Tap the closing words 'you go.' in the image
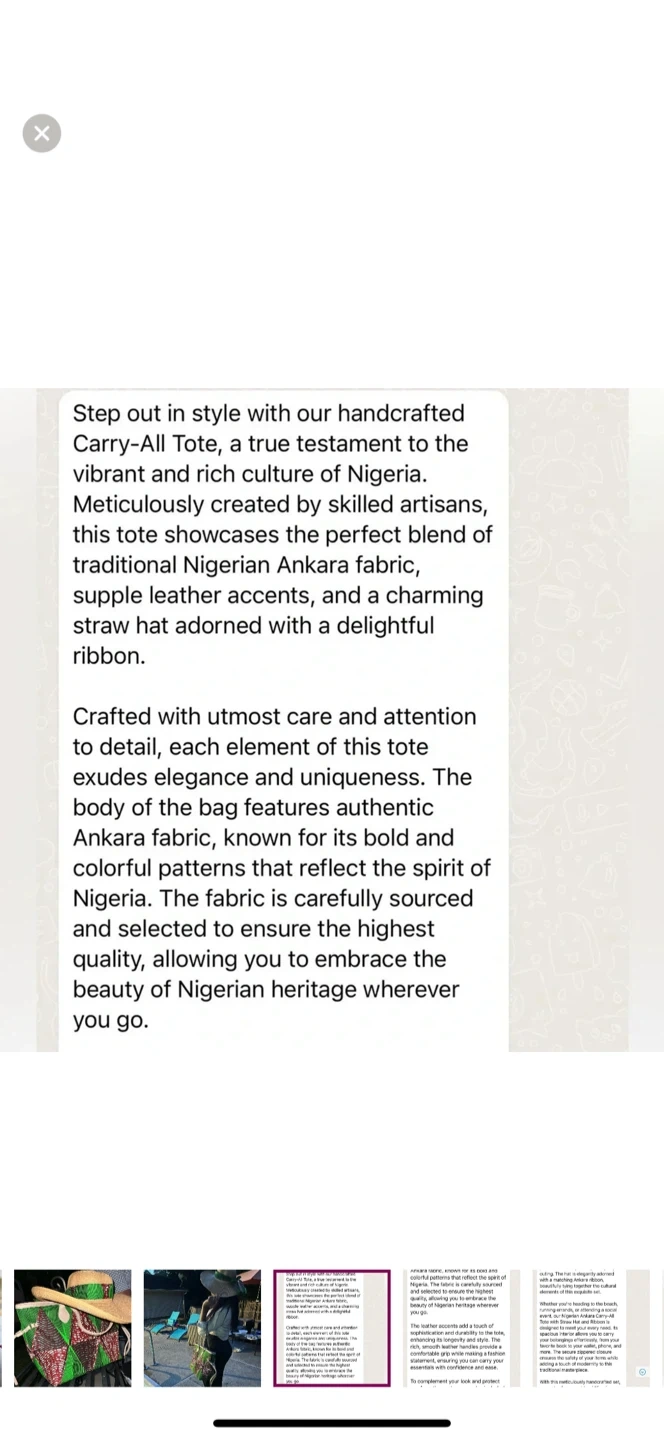Screen dimensions: 664x1440 point(110,1021)
